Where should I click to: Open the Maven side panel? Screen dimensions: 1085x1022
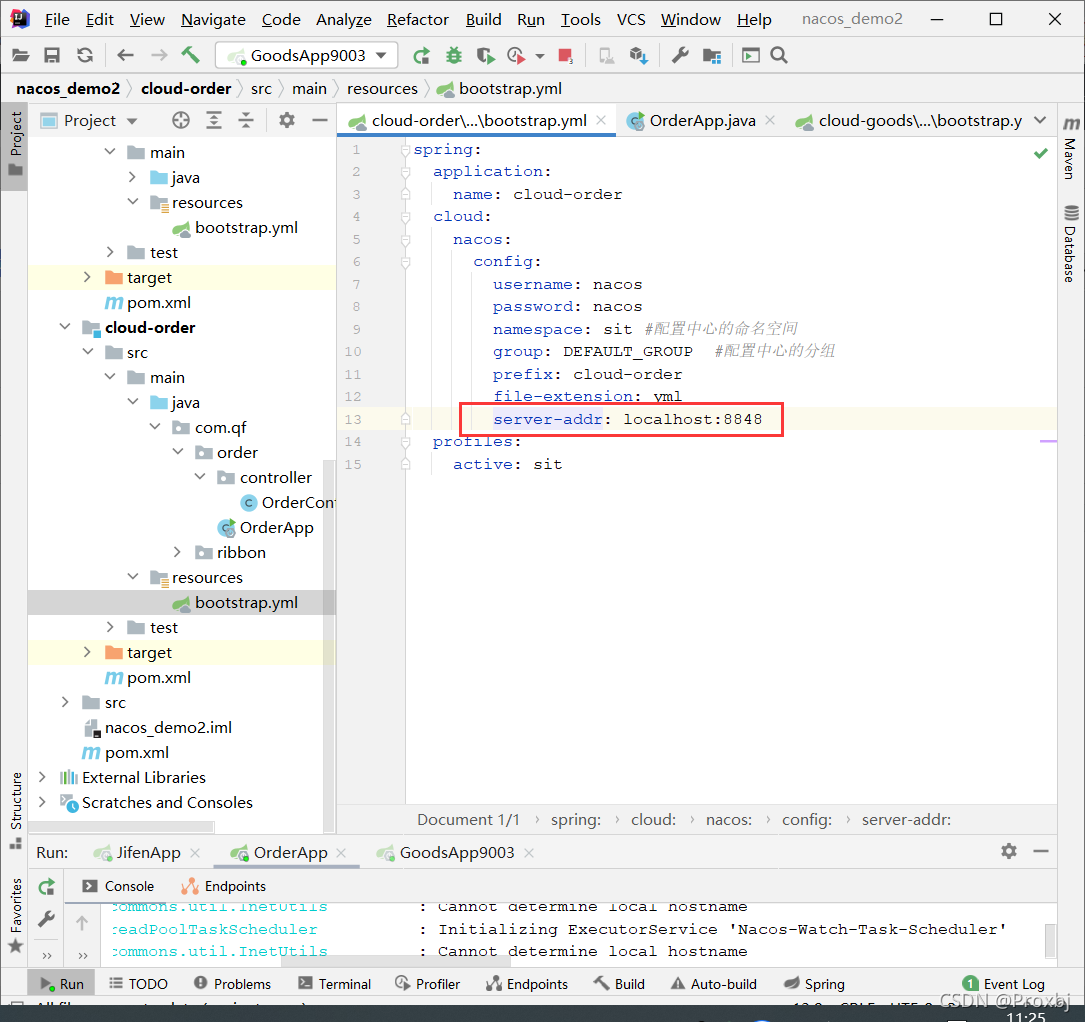[x=1070, y=148]
